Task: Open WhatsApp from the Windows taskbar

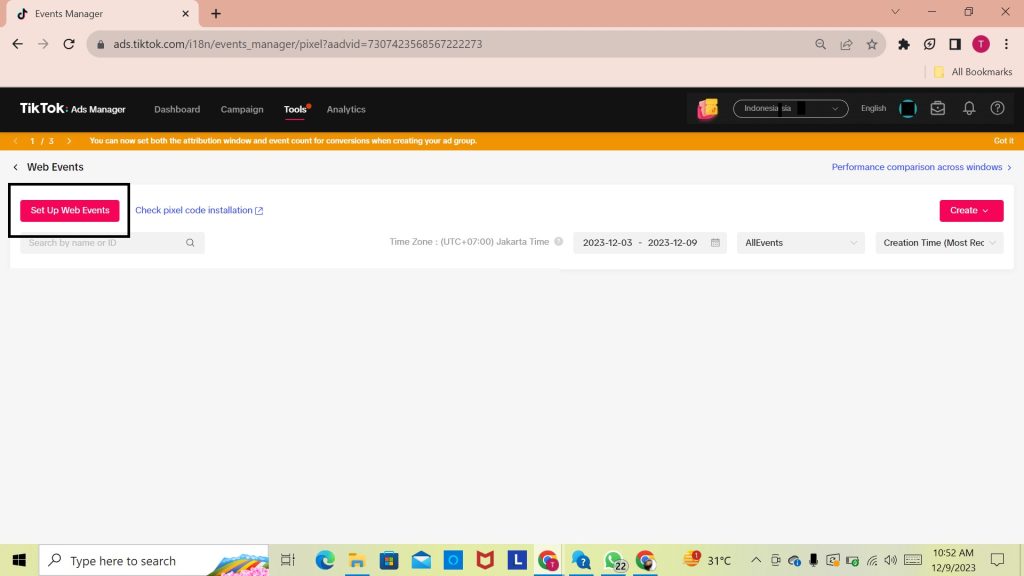Action: click(x=613, y=560)
